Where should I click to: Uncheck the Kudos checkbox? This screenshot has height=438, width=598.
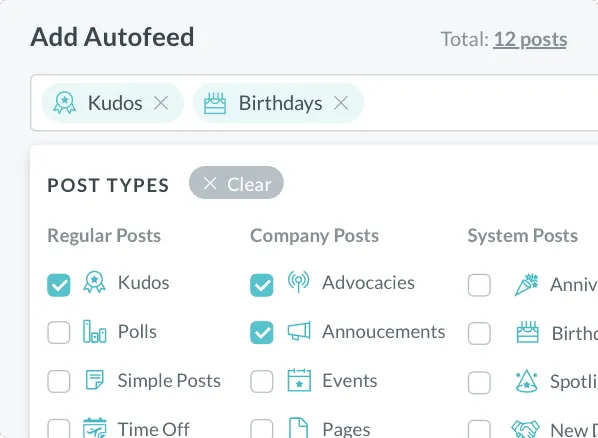coord(59,285)
